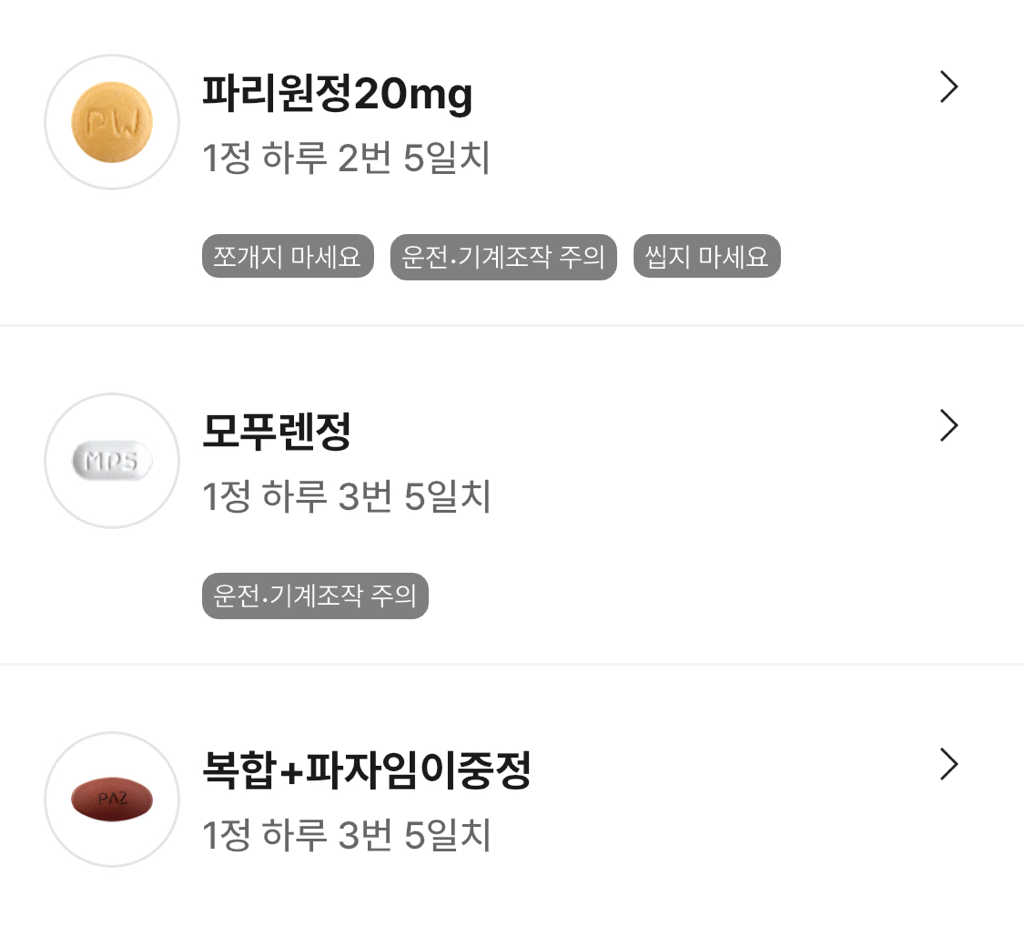Tap the yellow 파리원정20mg pill image

click(112, 122)
